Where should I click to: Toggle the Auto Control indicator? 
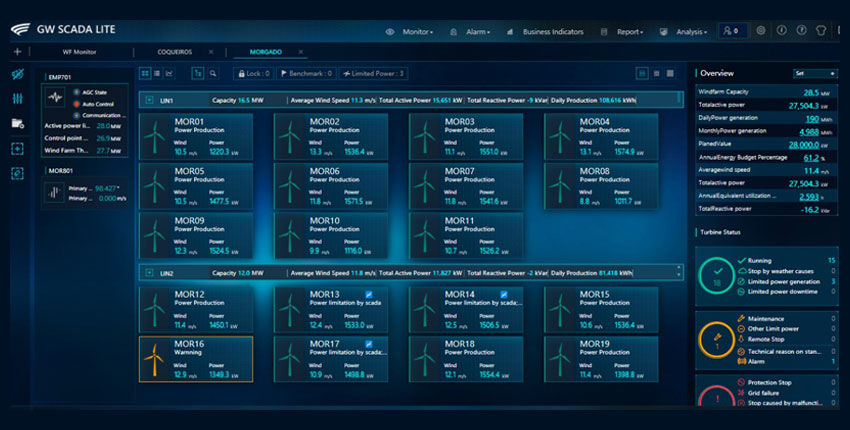click(76, 104)
